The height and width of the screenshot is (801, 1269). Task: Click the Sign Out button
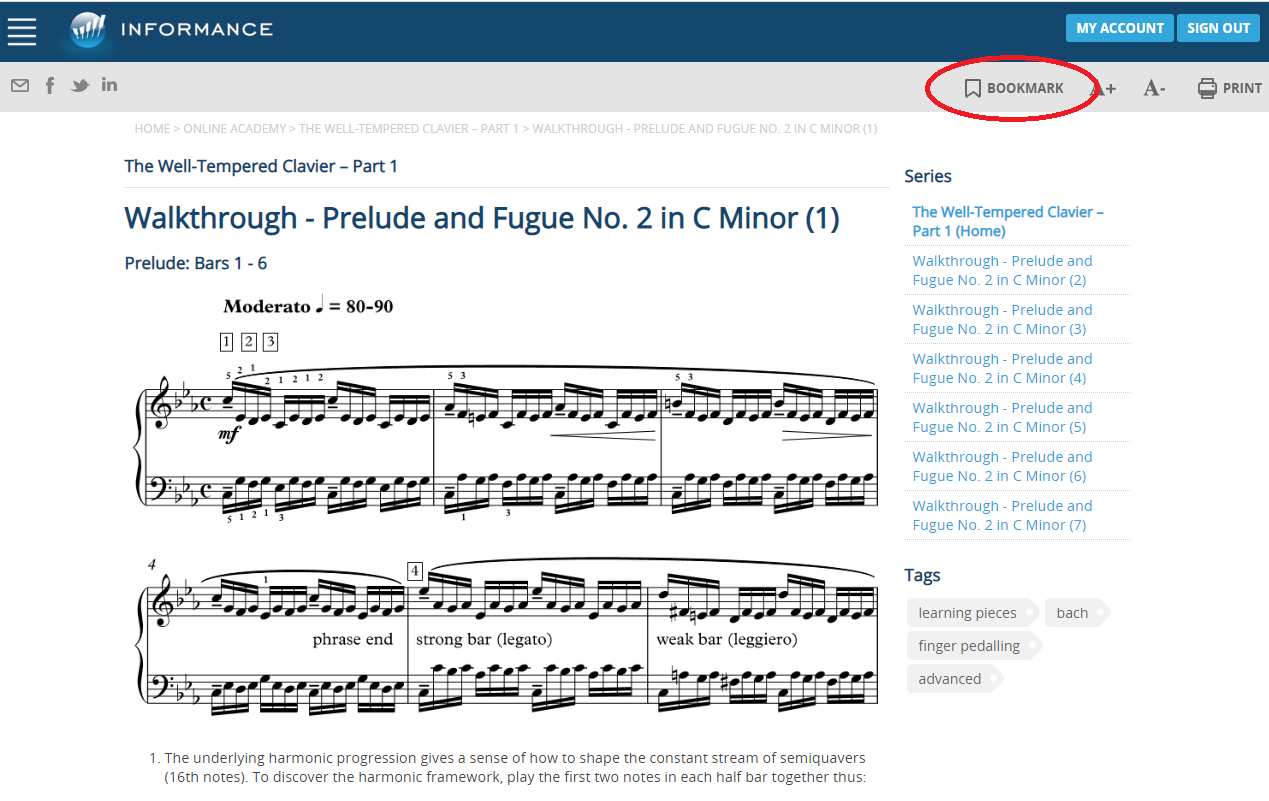[x=1218, y=28]
